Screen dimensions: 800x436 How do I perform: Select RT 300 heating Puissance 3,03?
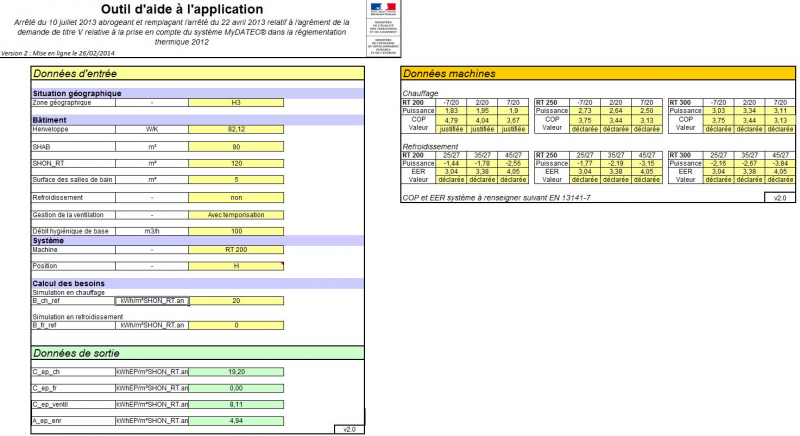point(718,111)
